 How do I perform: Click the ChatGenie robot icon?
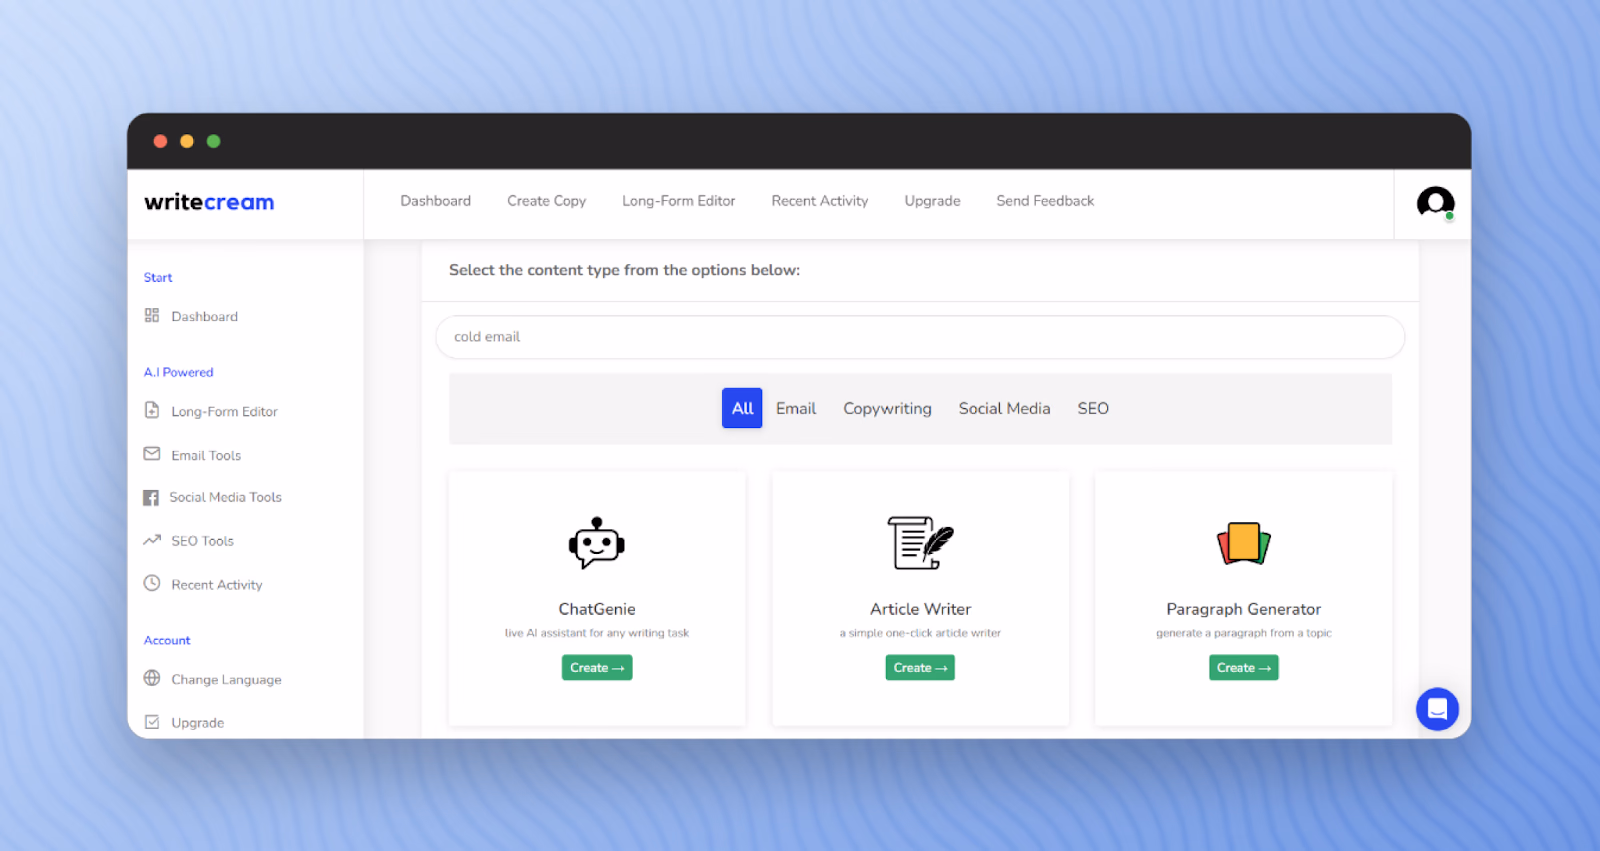pos(597,543)
